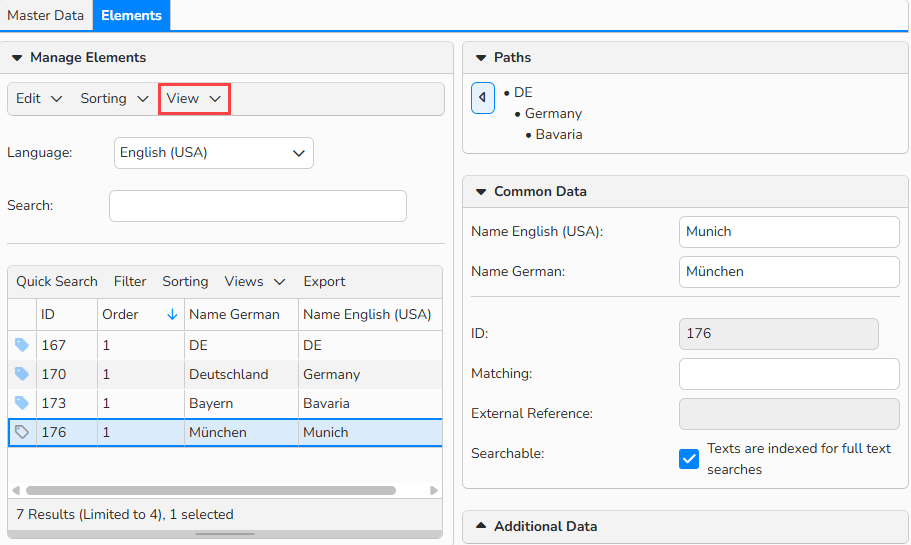Select the Elements tab
The height and width of the screenshot is (545, 911).
click(131, 15)
